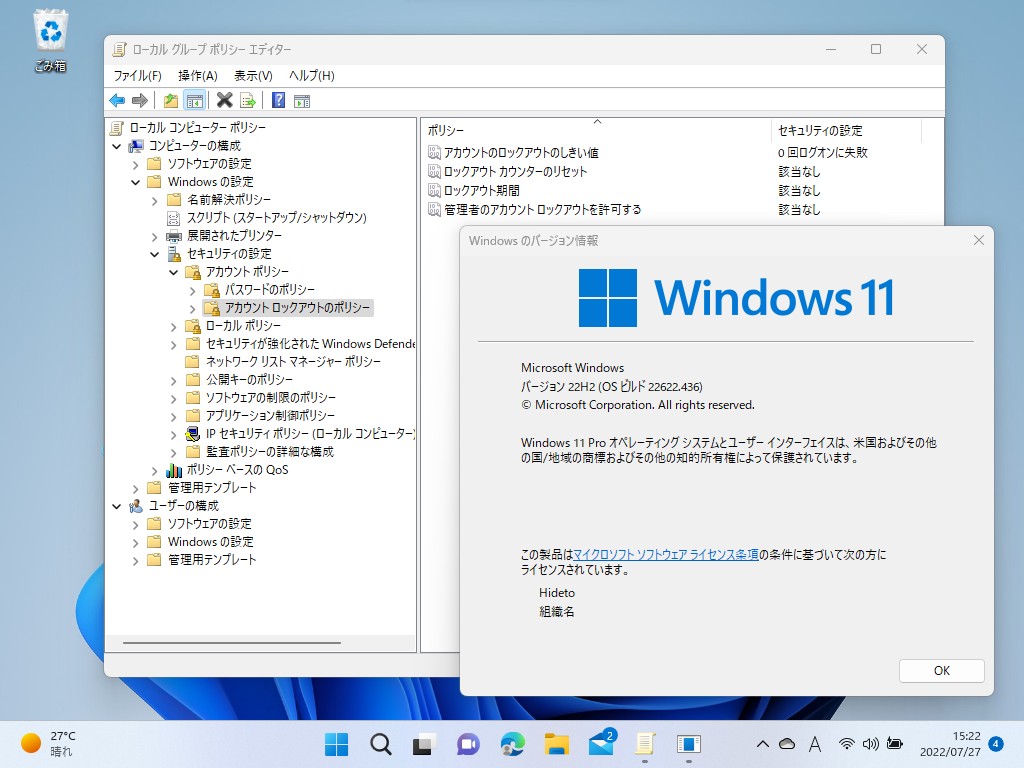Select 管理者のアカウント ロックアウトを許可する policy
This screenshot has width=1024, height=768.
point(542,210)
